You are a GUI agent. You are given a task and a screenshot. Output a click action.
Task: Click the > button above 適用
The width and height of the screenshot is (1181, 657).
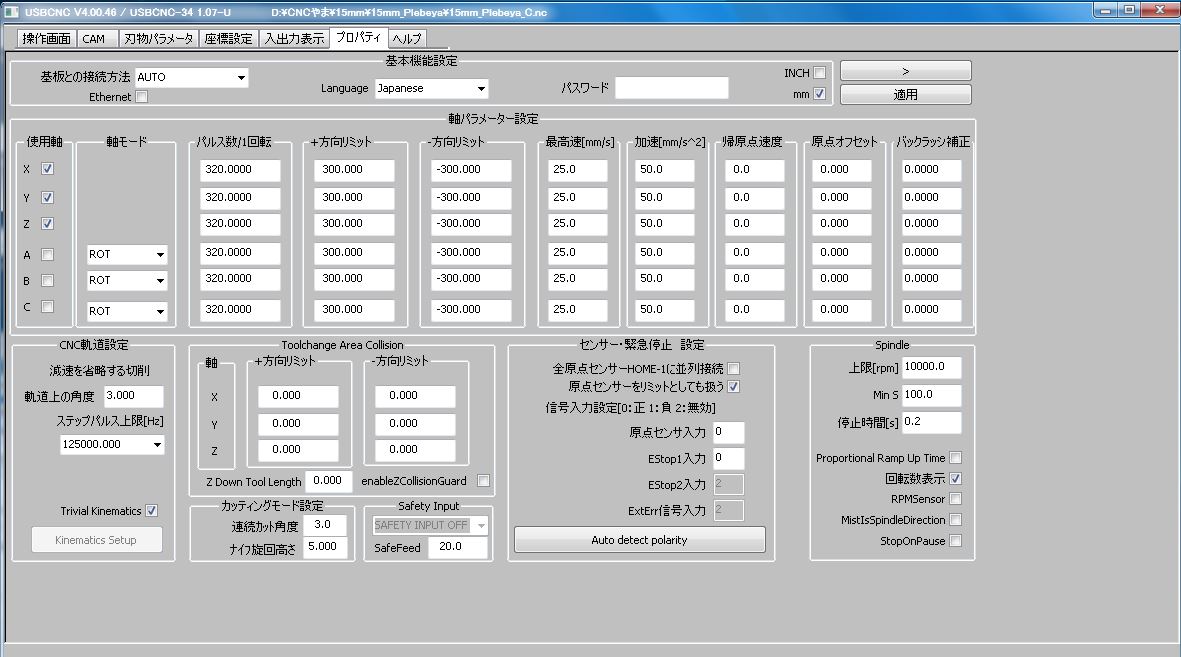click(x=905, y=71)
